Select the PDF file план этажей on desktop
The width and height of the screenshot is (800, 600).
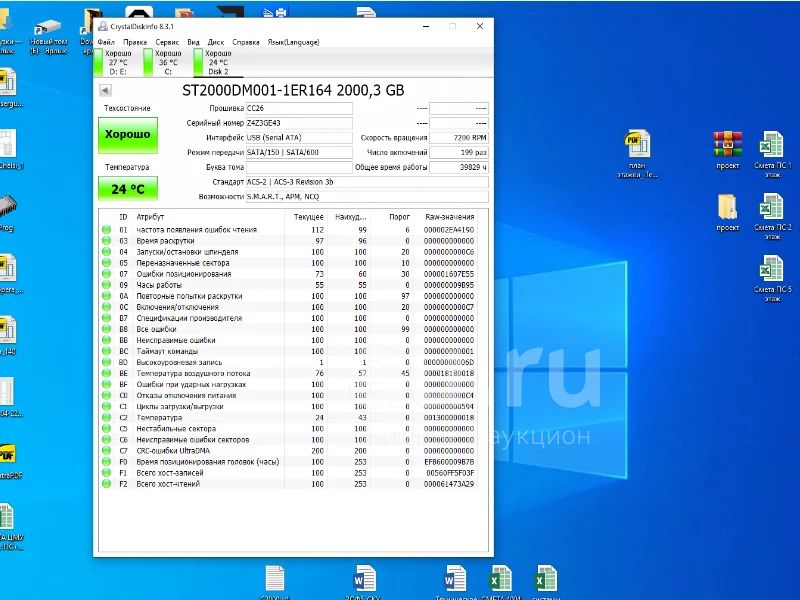click(637, 154)
